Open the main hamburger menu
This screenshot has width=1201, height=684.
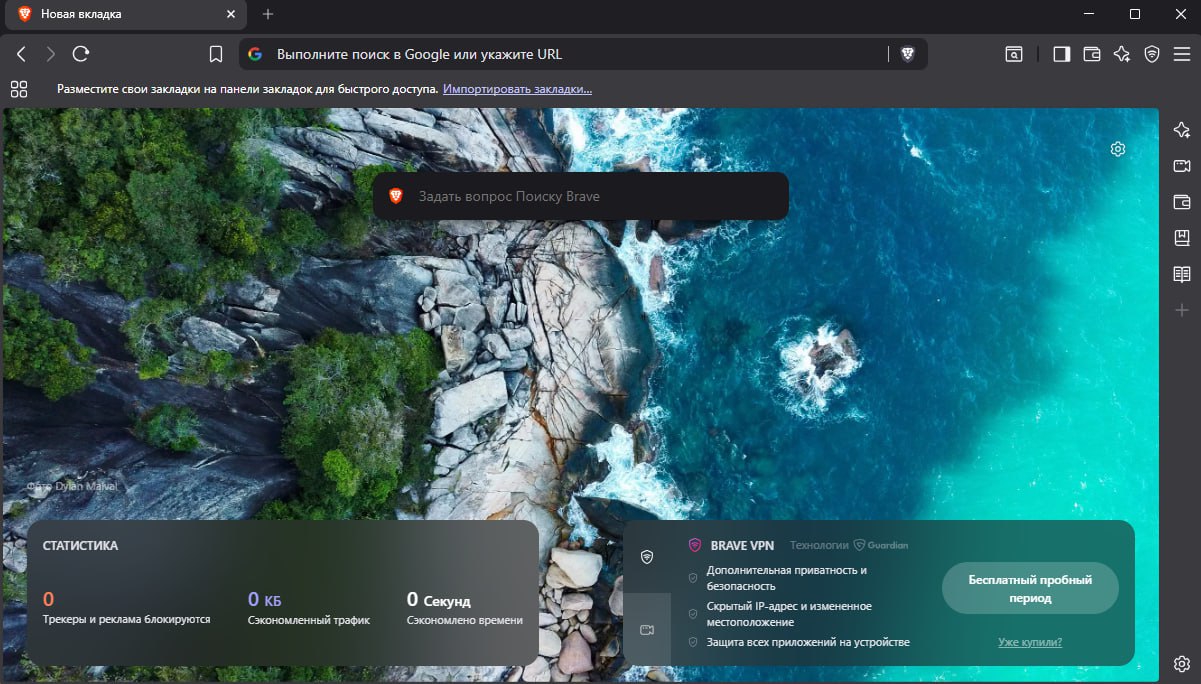point(1181,54)
